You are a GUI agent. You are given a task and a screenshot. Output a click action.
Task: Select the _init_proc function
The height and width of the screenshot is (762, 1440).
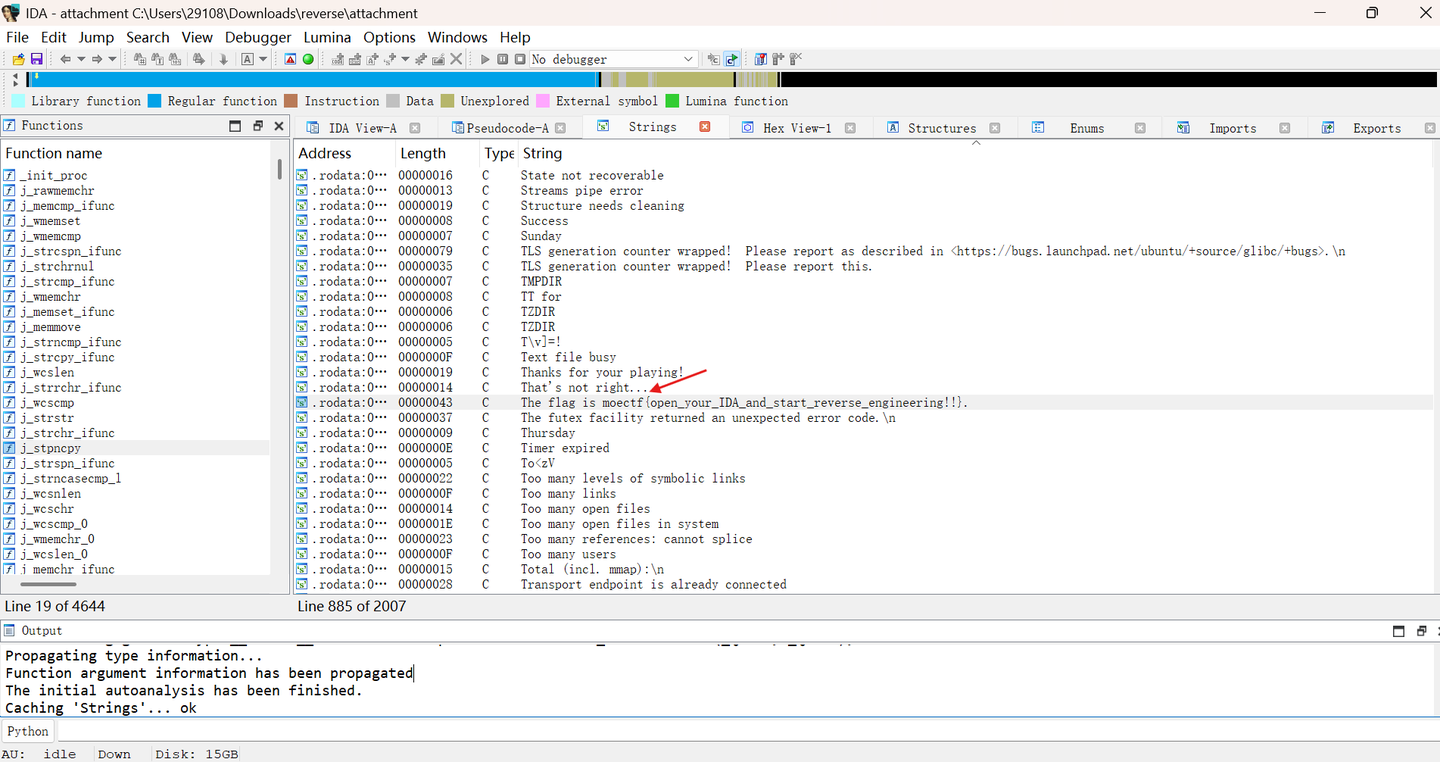point(136,175)
